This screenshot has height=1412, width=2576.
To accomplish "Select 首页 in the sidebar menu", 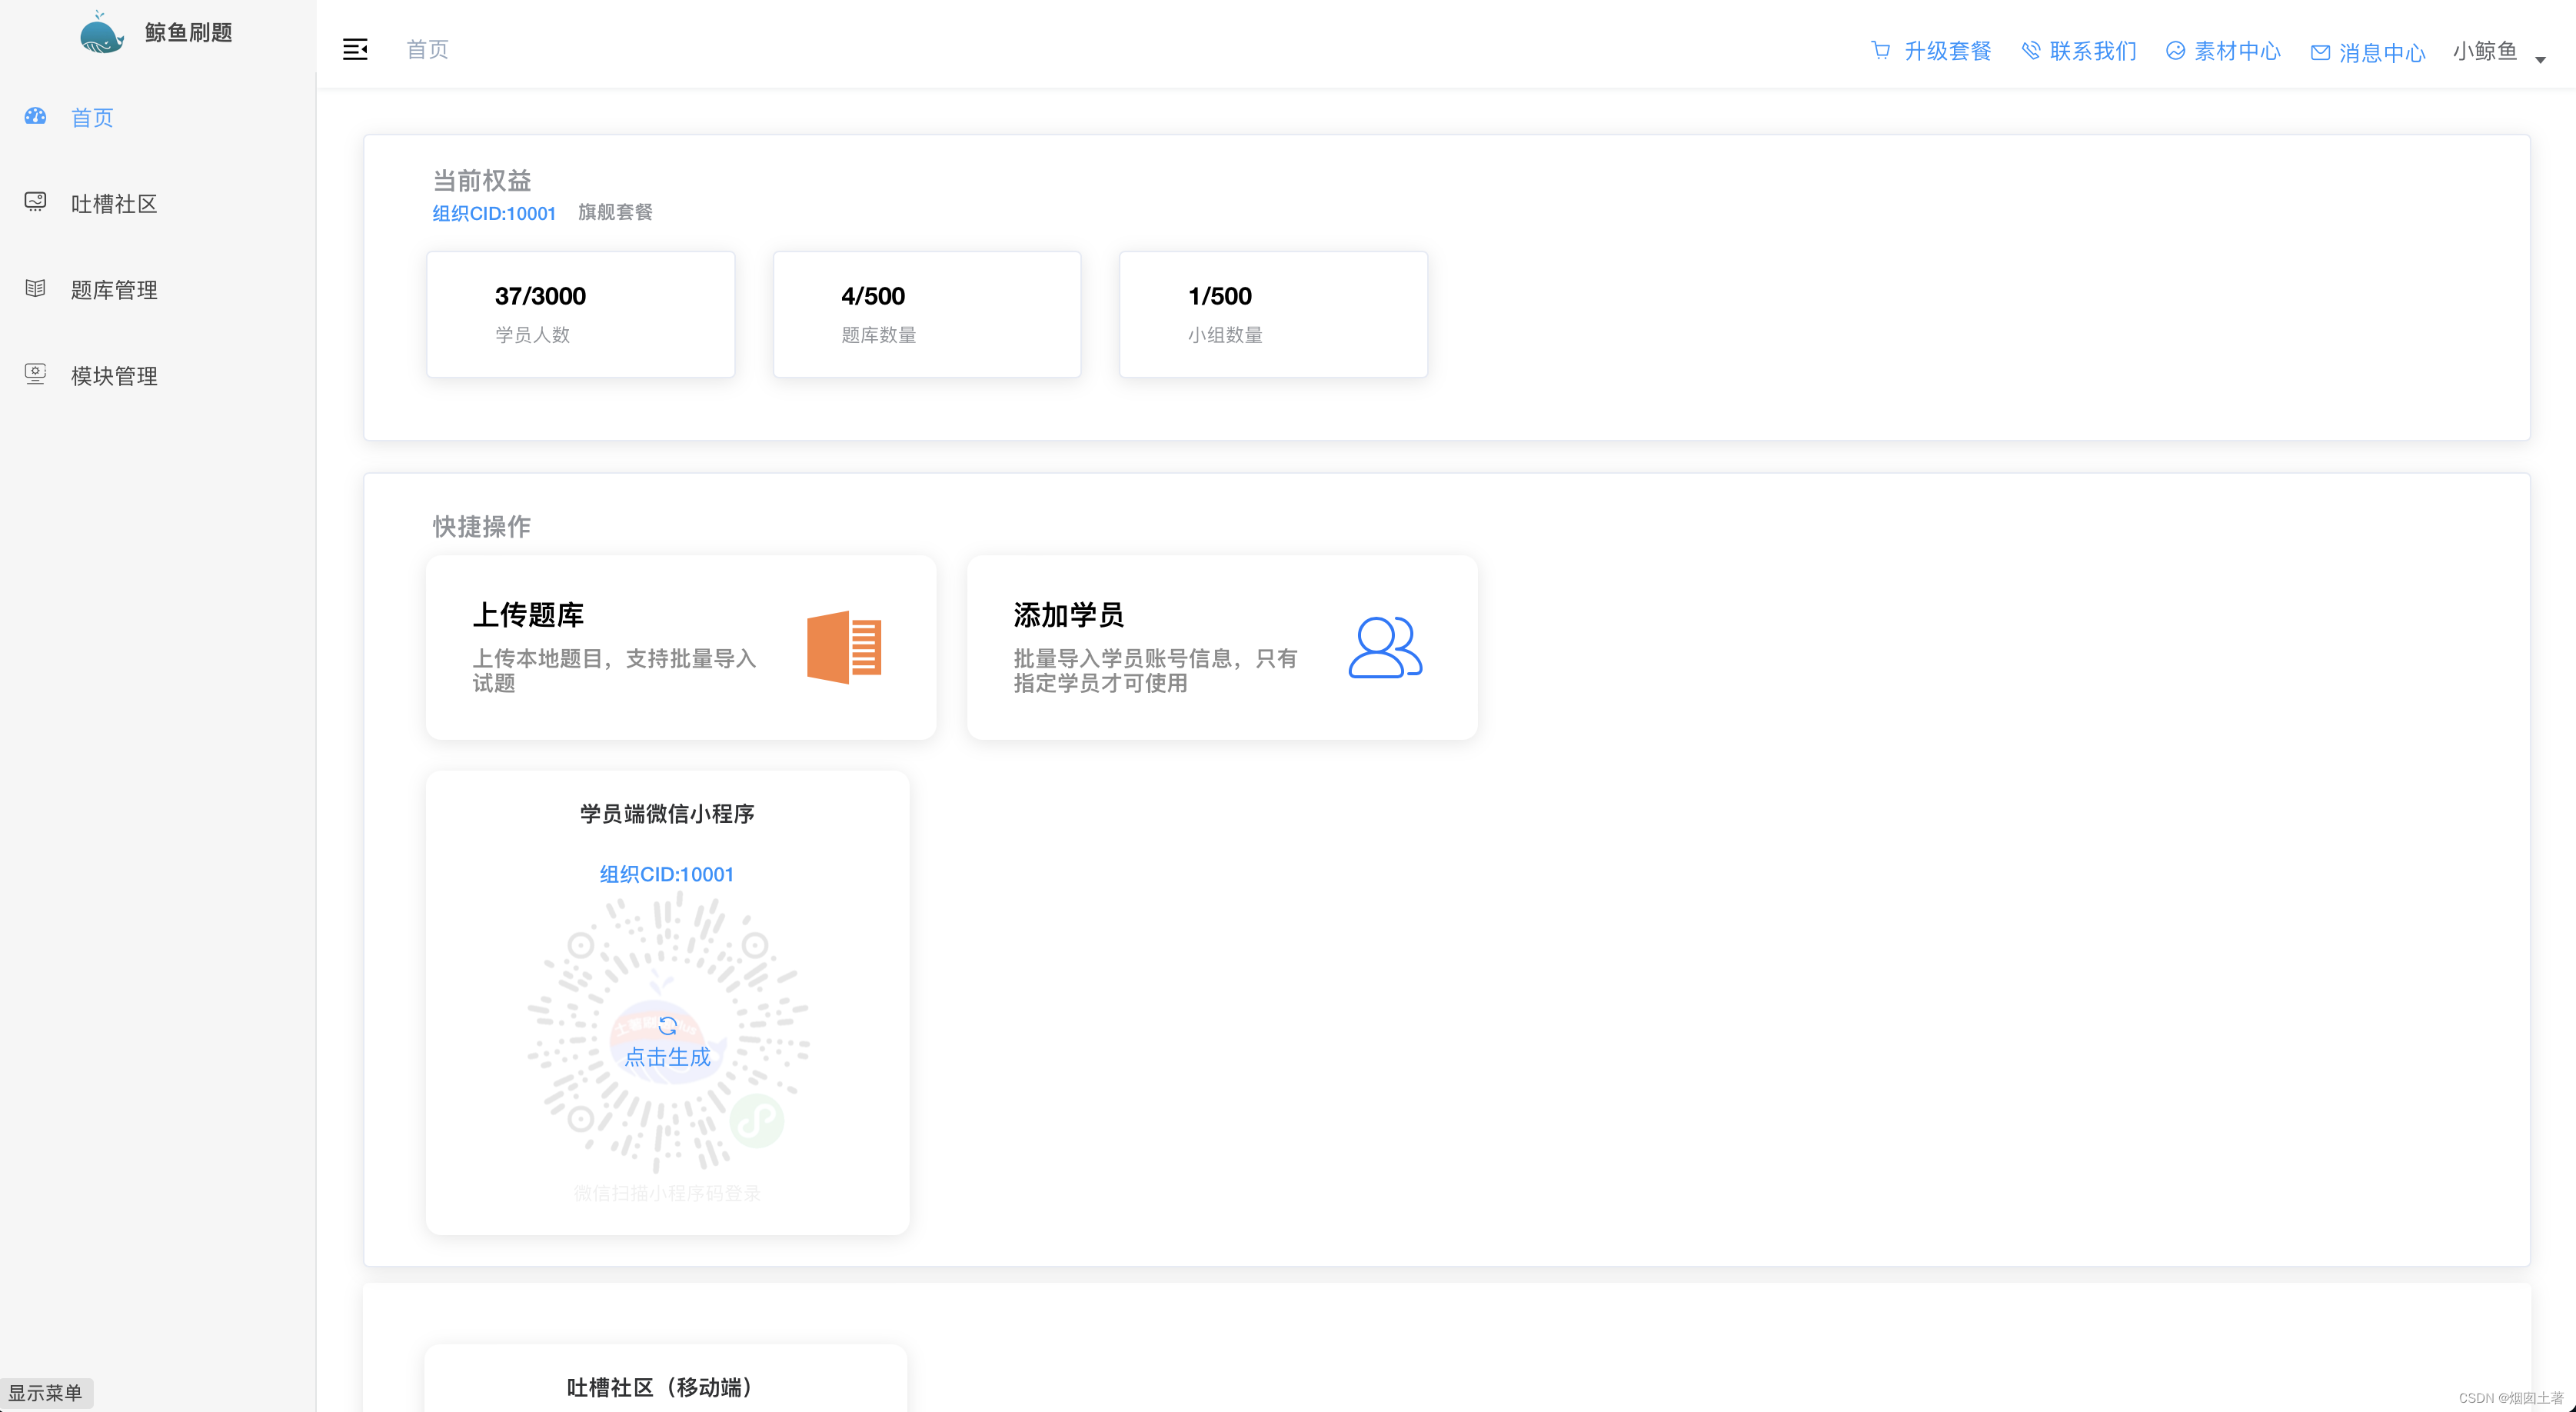I will 92,118.
